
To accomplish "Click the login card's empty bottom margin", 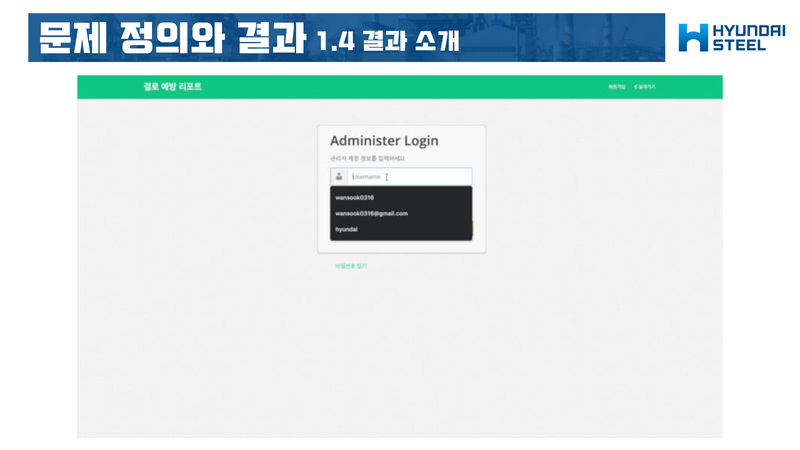I will point(400,247).
